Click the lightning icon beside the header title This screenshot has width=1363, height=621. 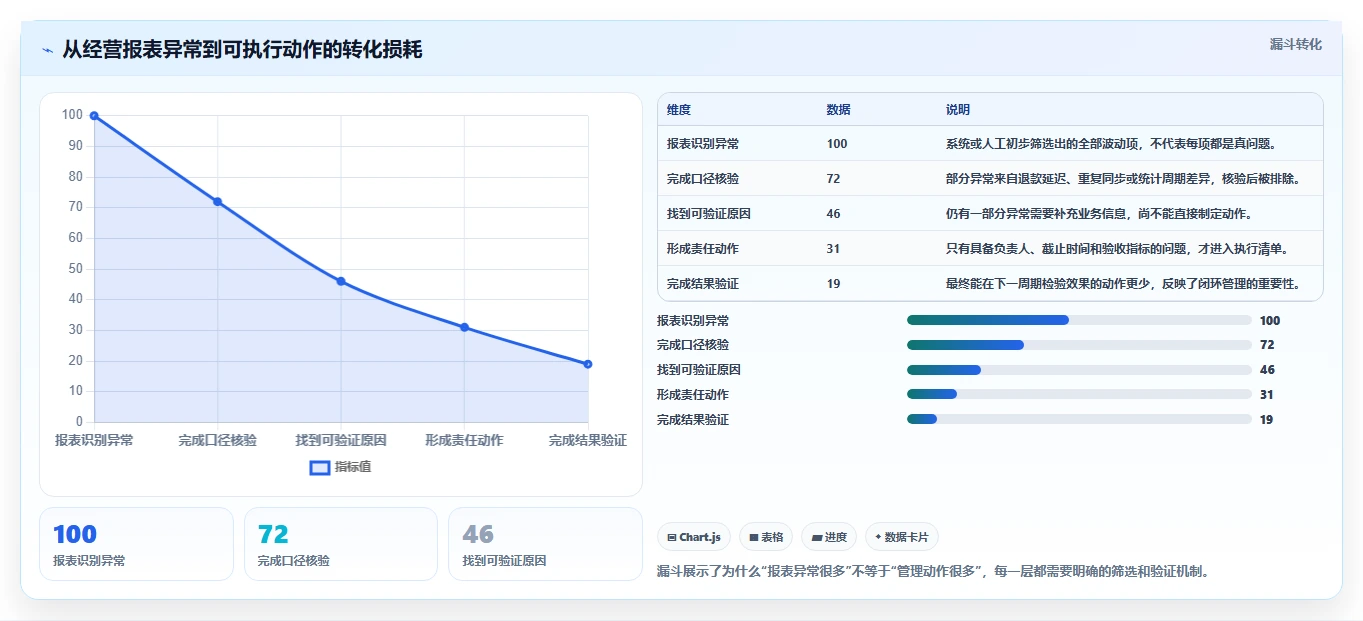[x=47, y=50]
